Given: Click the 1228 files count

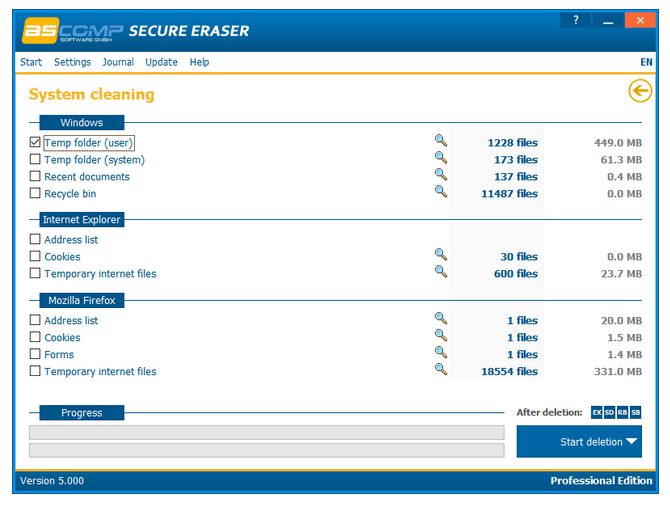Looking at the screenshot, I should pos(512,143).
